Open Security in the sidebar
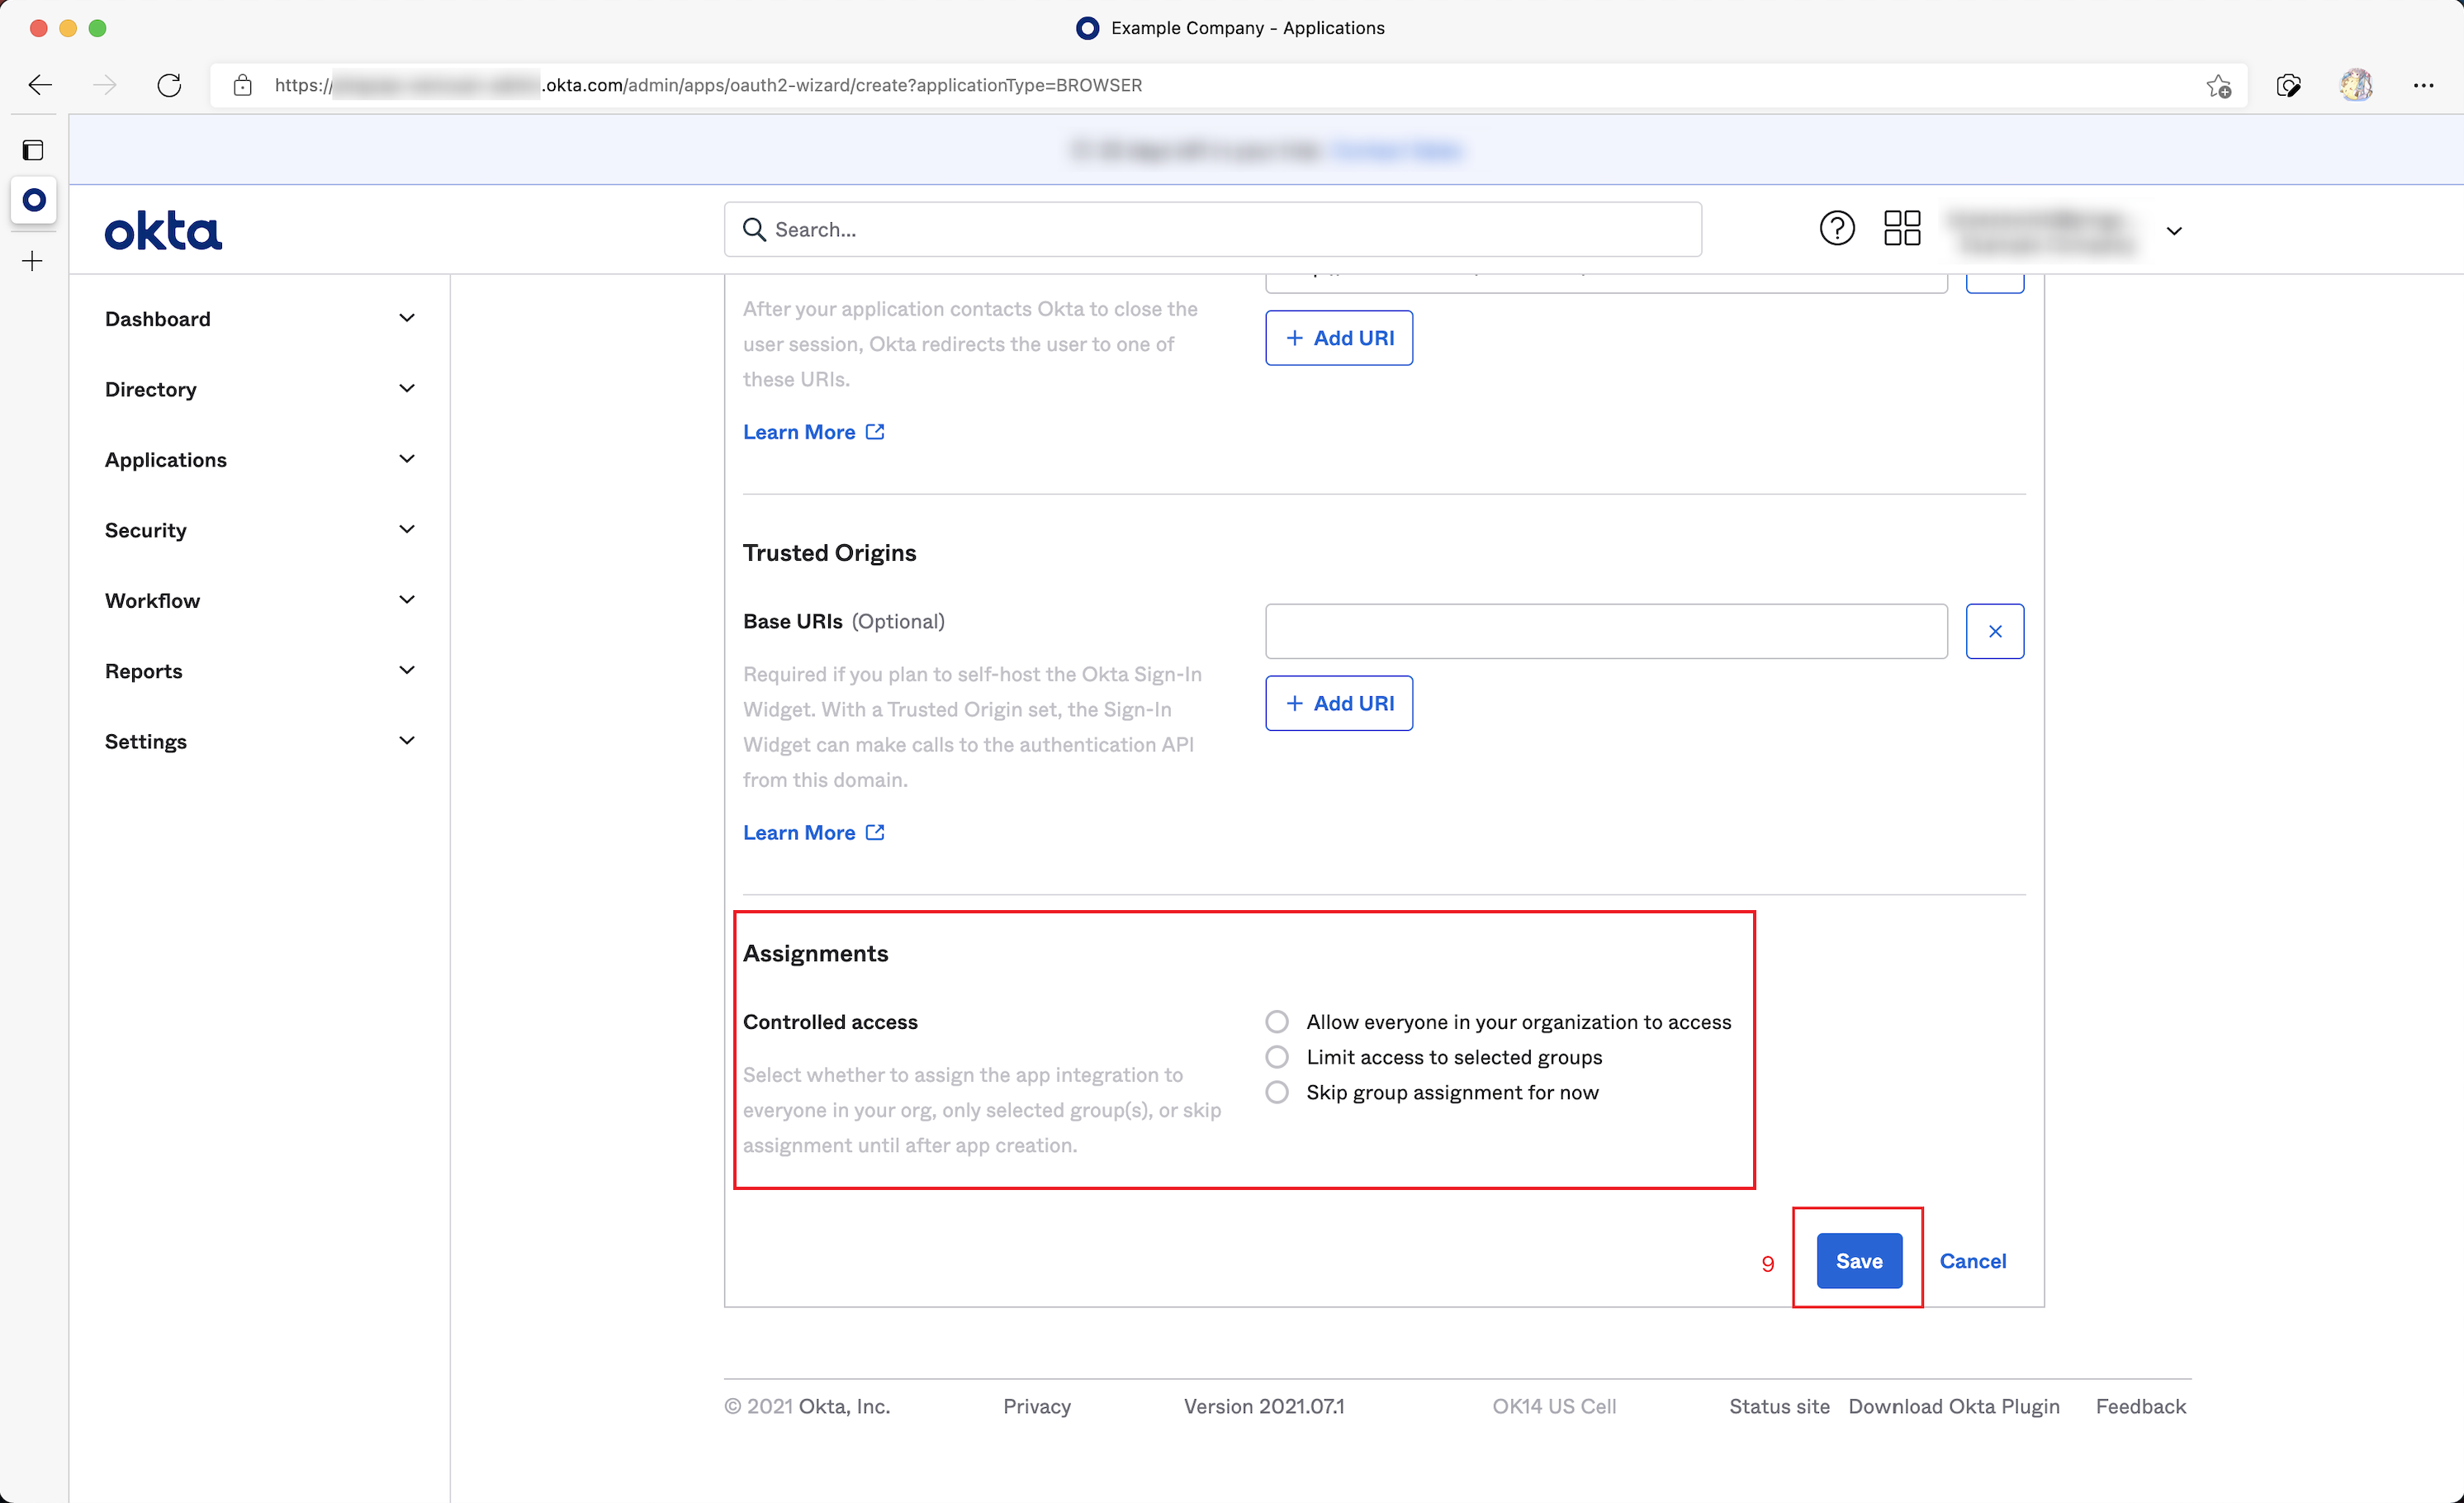 [x=146, y=530]
